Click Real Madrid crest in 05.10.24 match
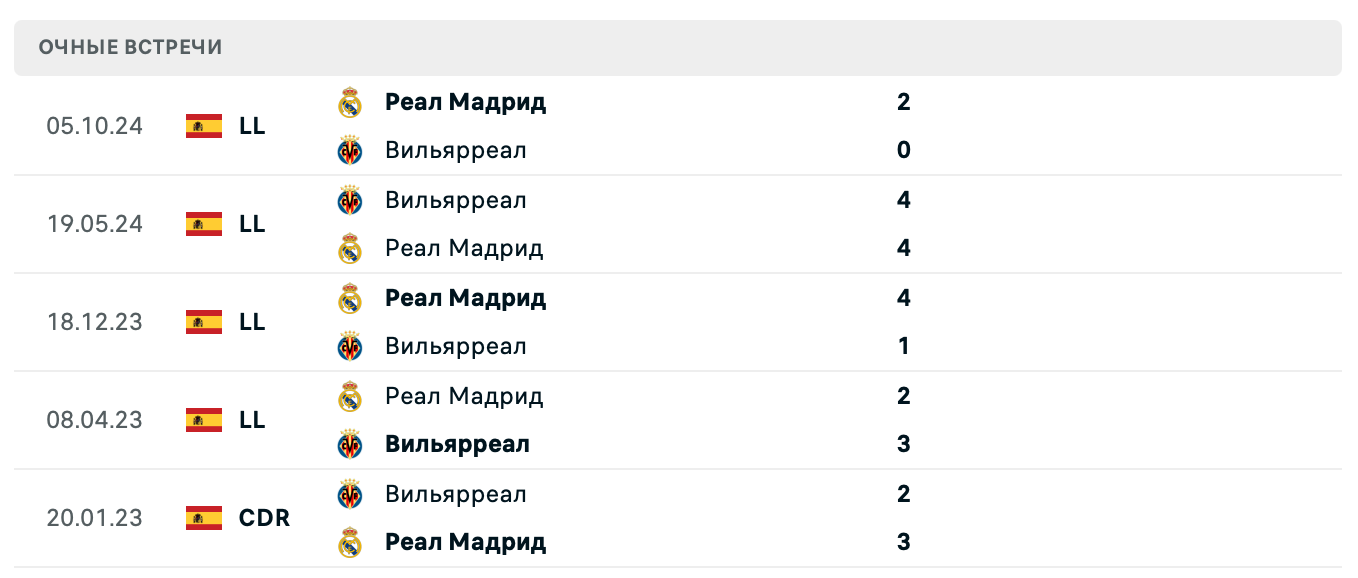1358x578 pixels. tap(350, 103)
